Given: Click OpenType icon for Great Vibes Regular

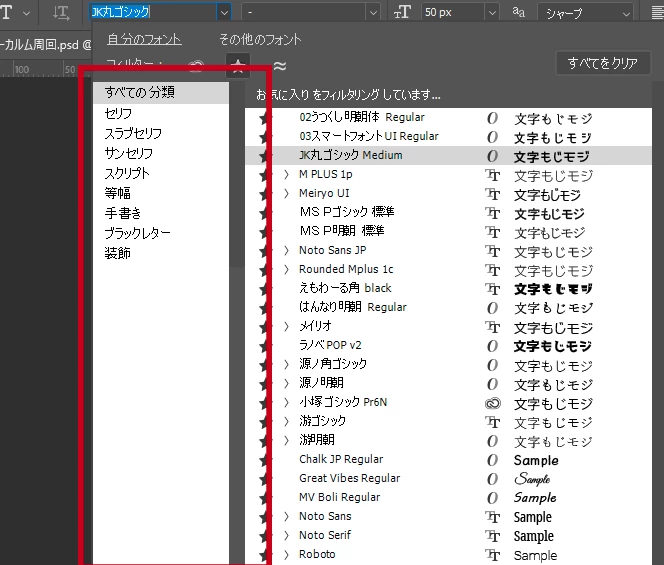Looking at the screenshot, I should (x=492, y=479).
